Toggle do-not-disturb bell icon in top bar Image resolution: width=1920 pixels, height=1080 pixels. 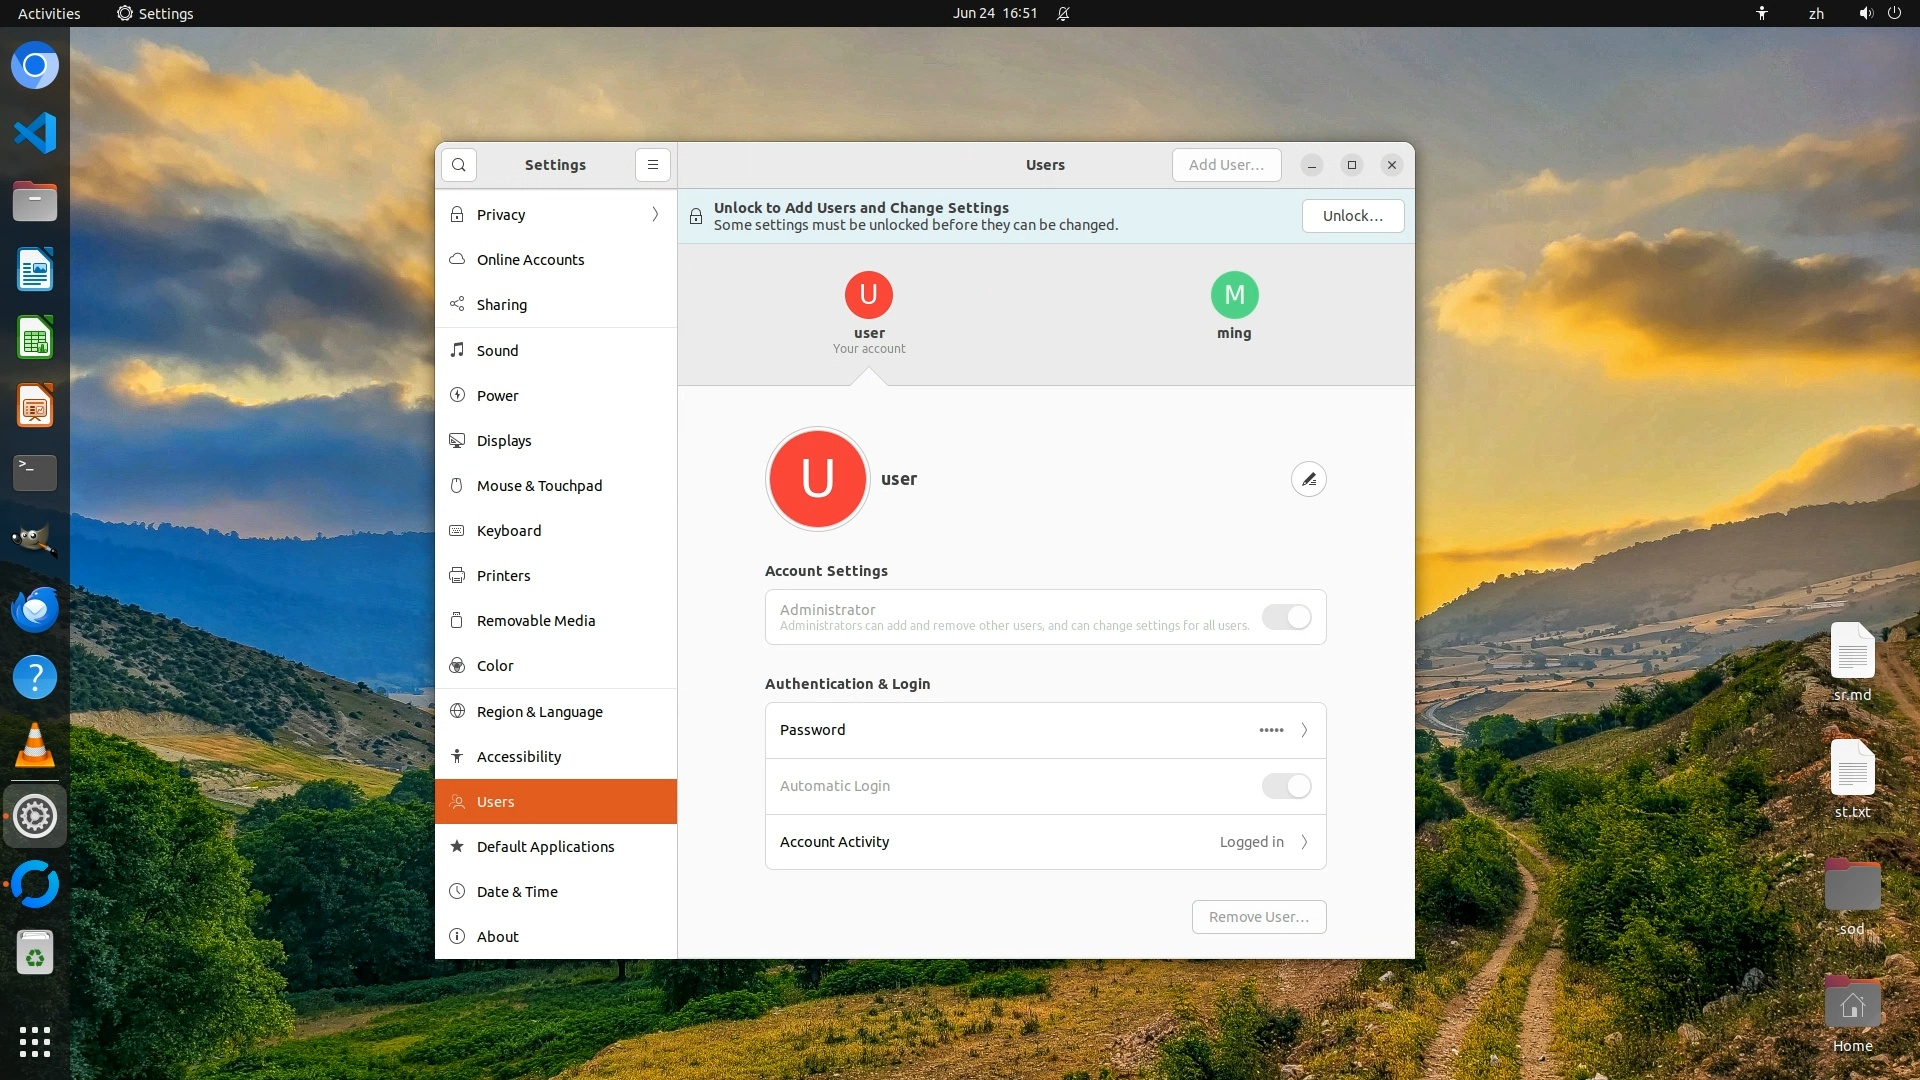coord(1063,14)
